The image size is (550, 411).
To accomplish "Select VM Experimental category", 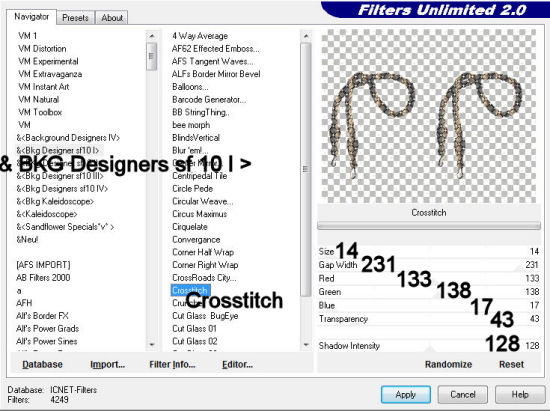I will click(x=48, y=61).
